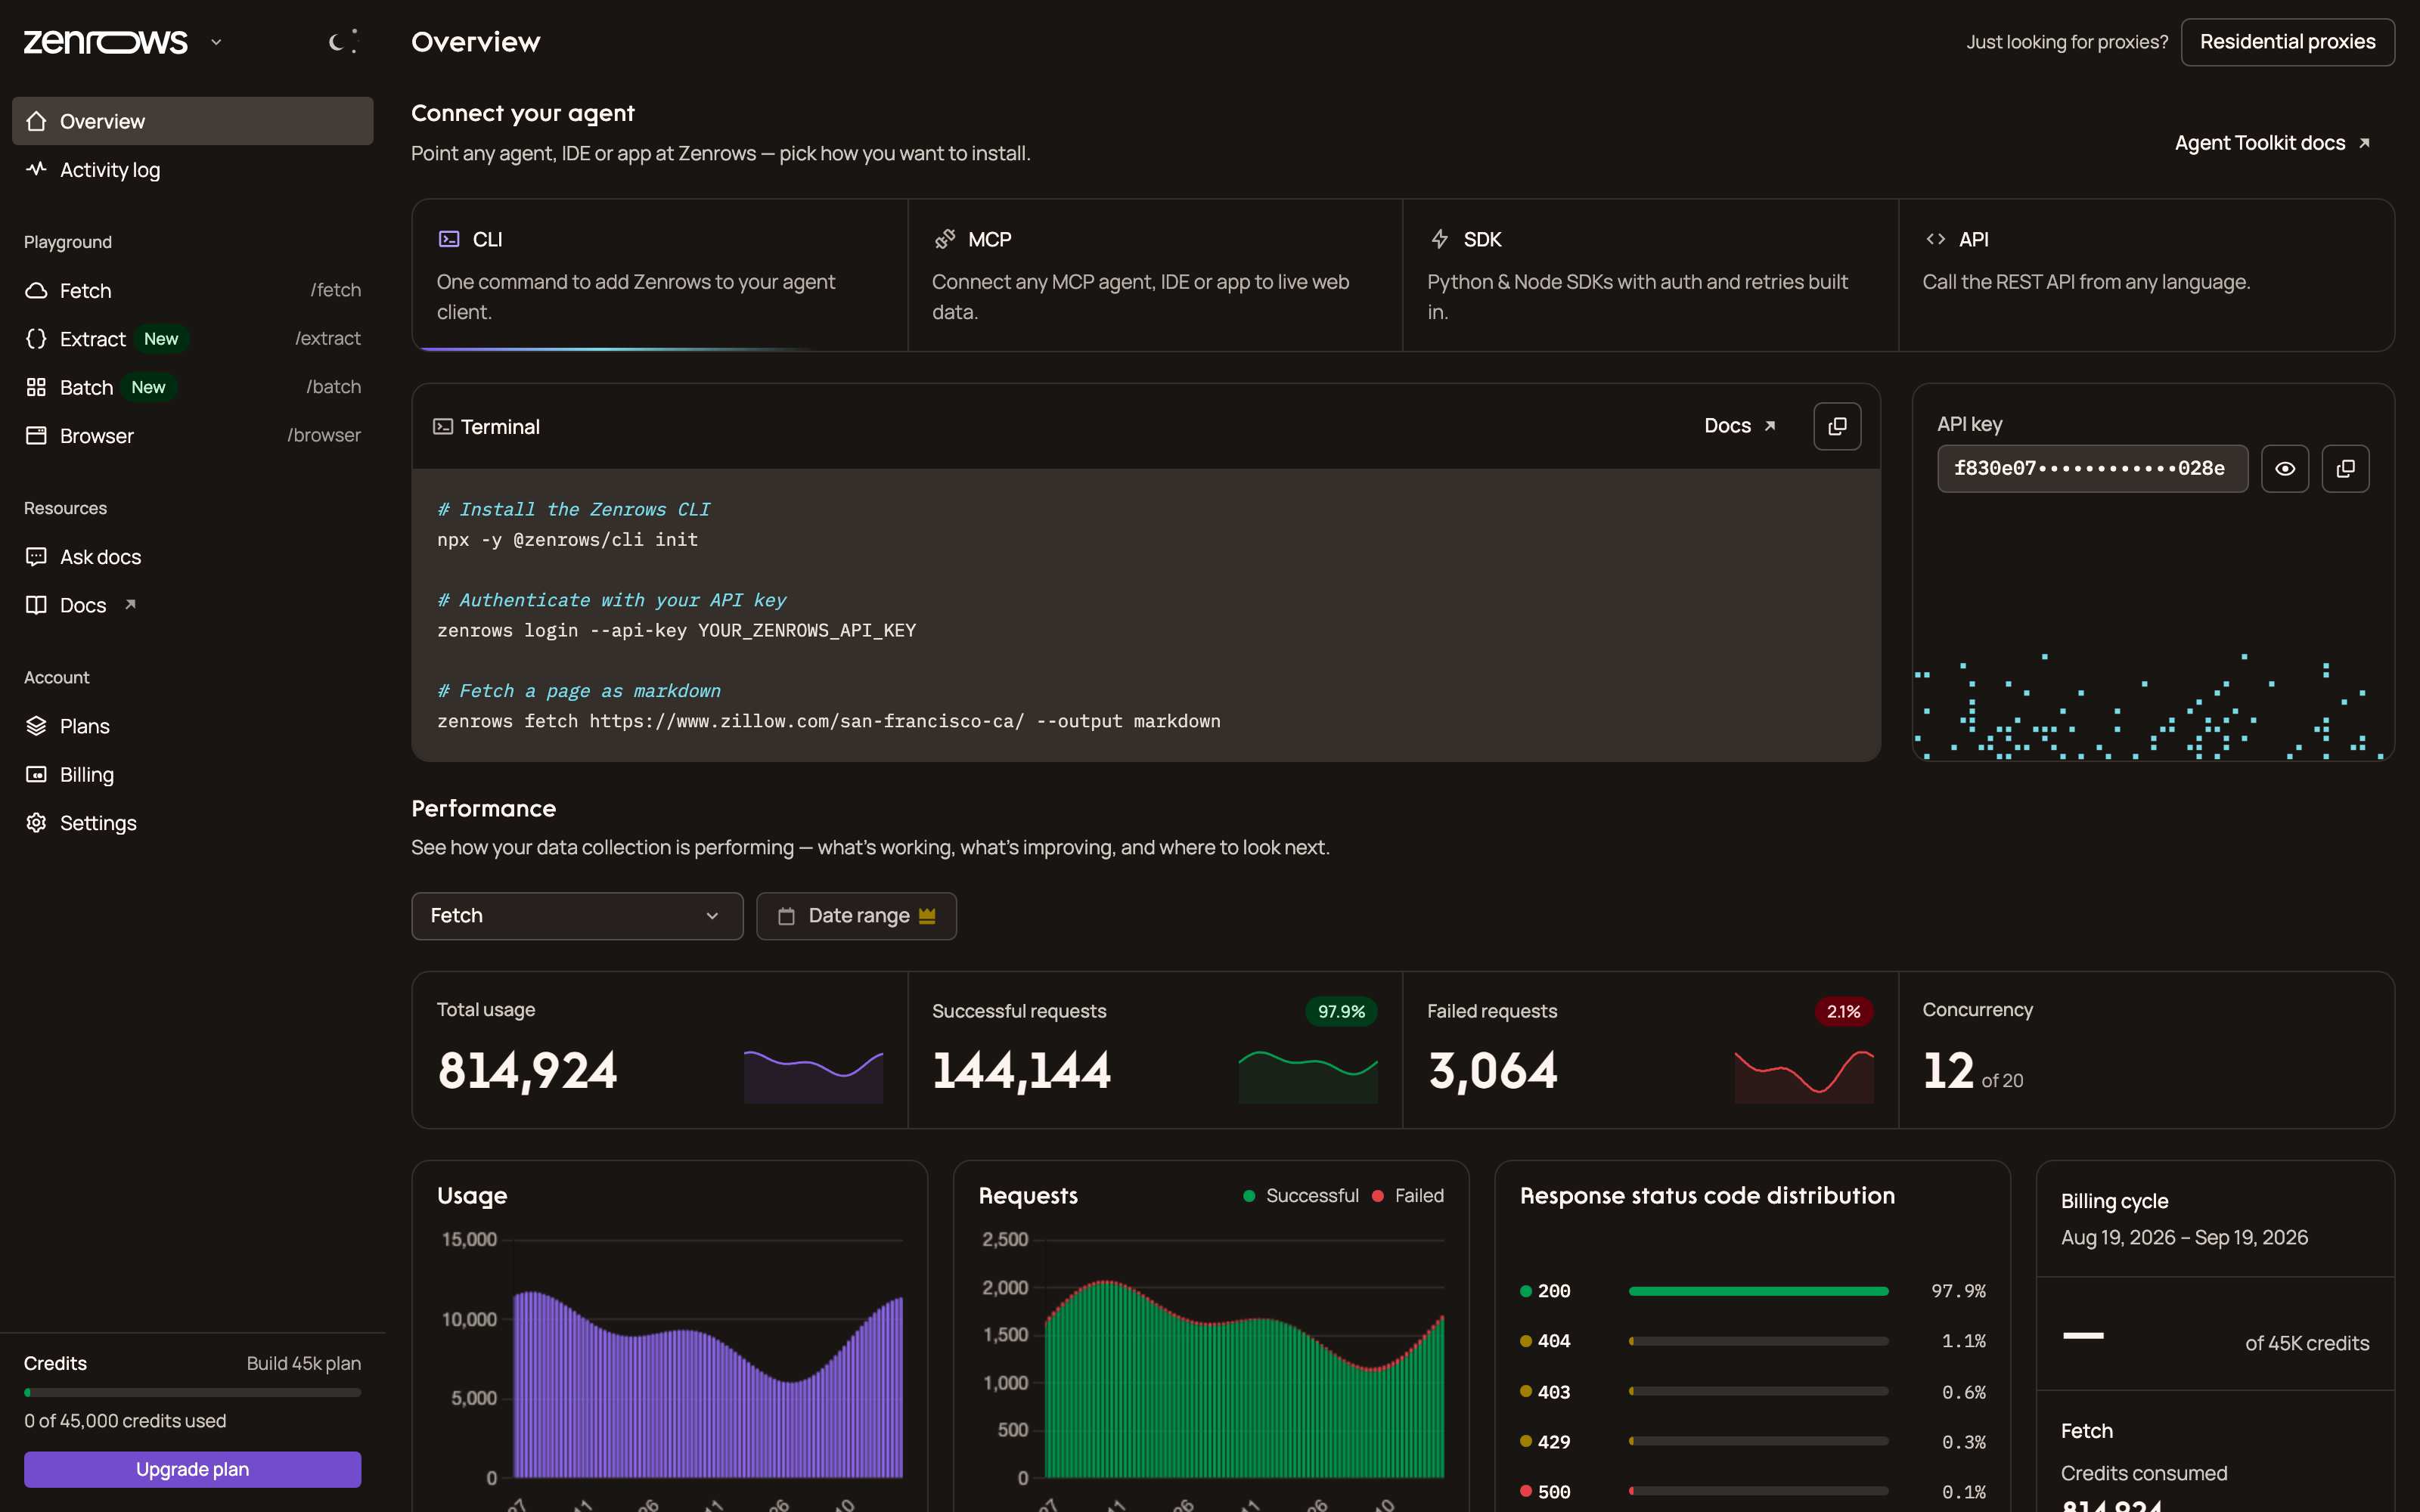2420x1512 pixels.
Task: Click the Billing card icon
Action: 36,774
